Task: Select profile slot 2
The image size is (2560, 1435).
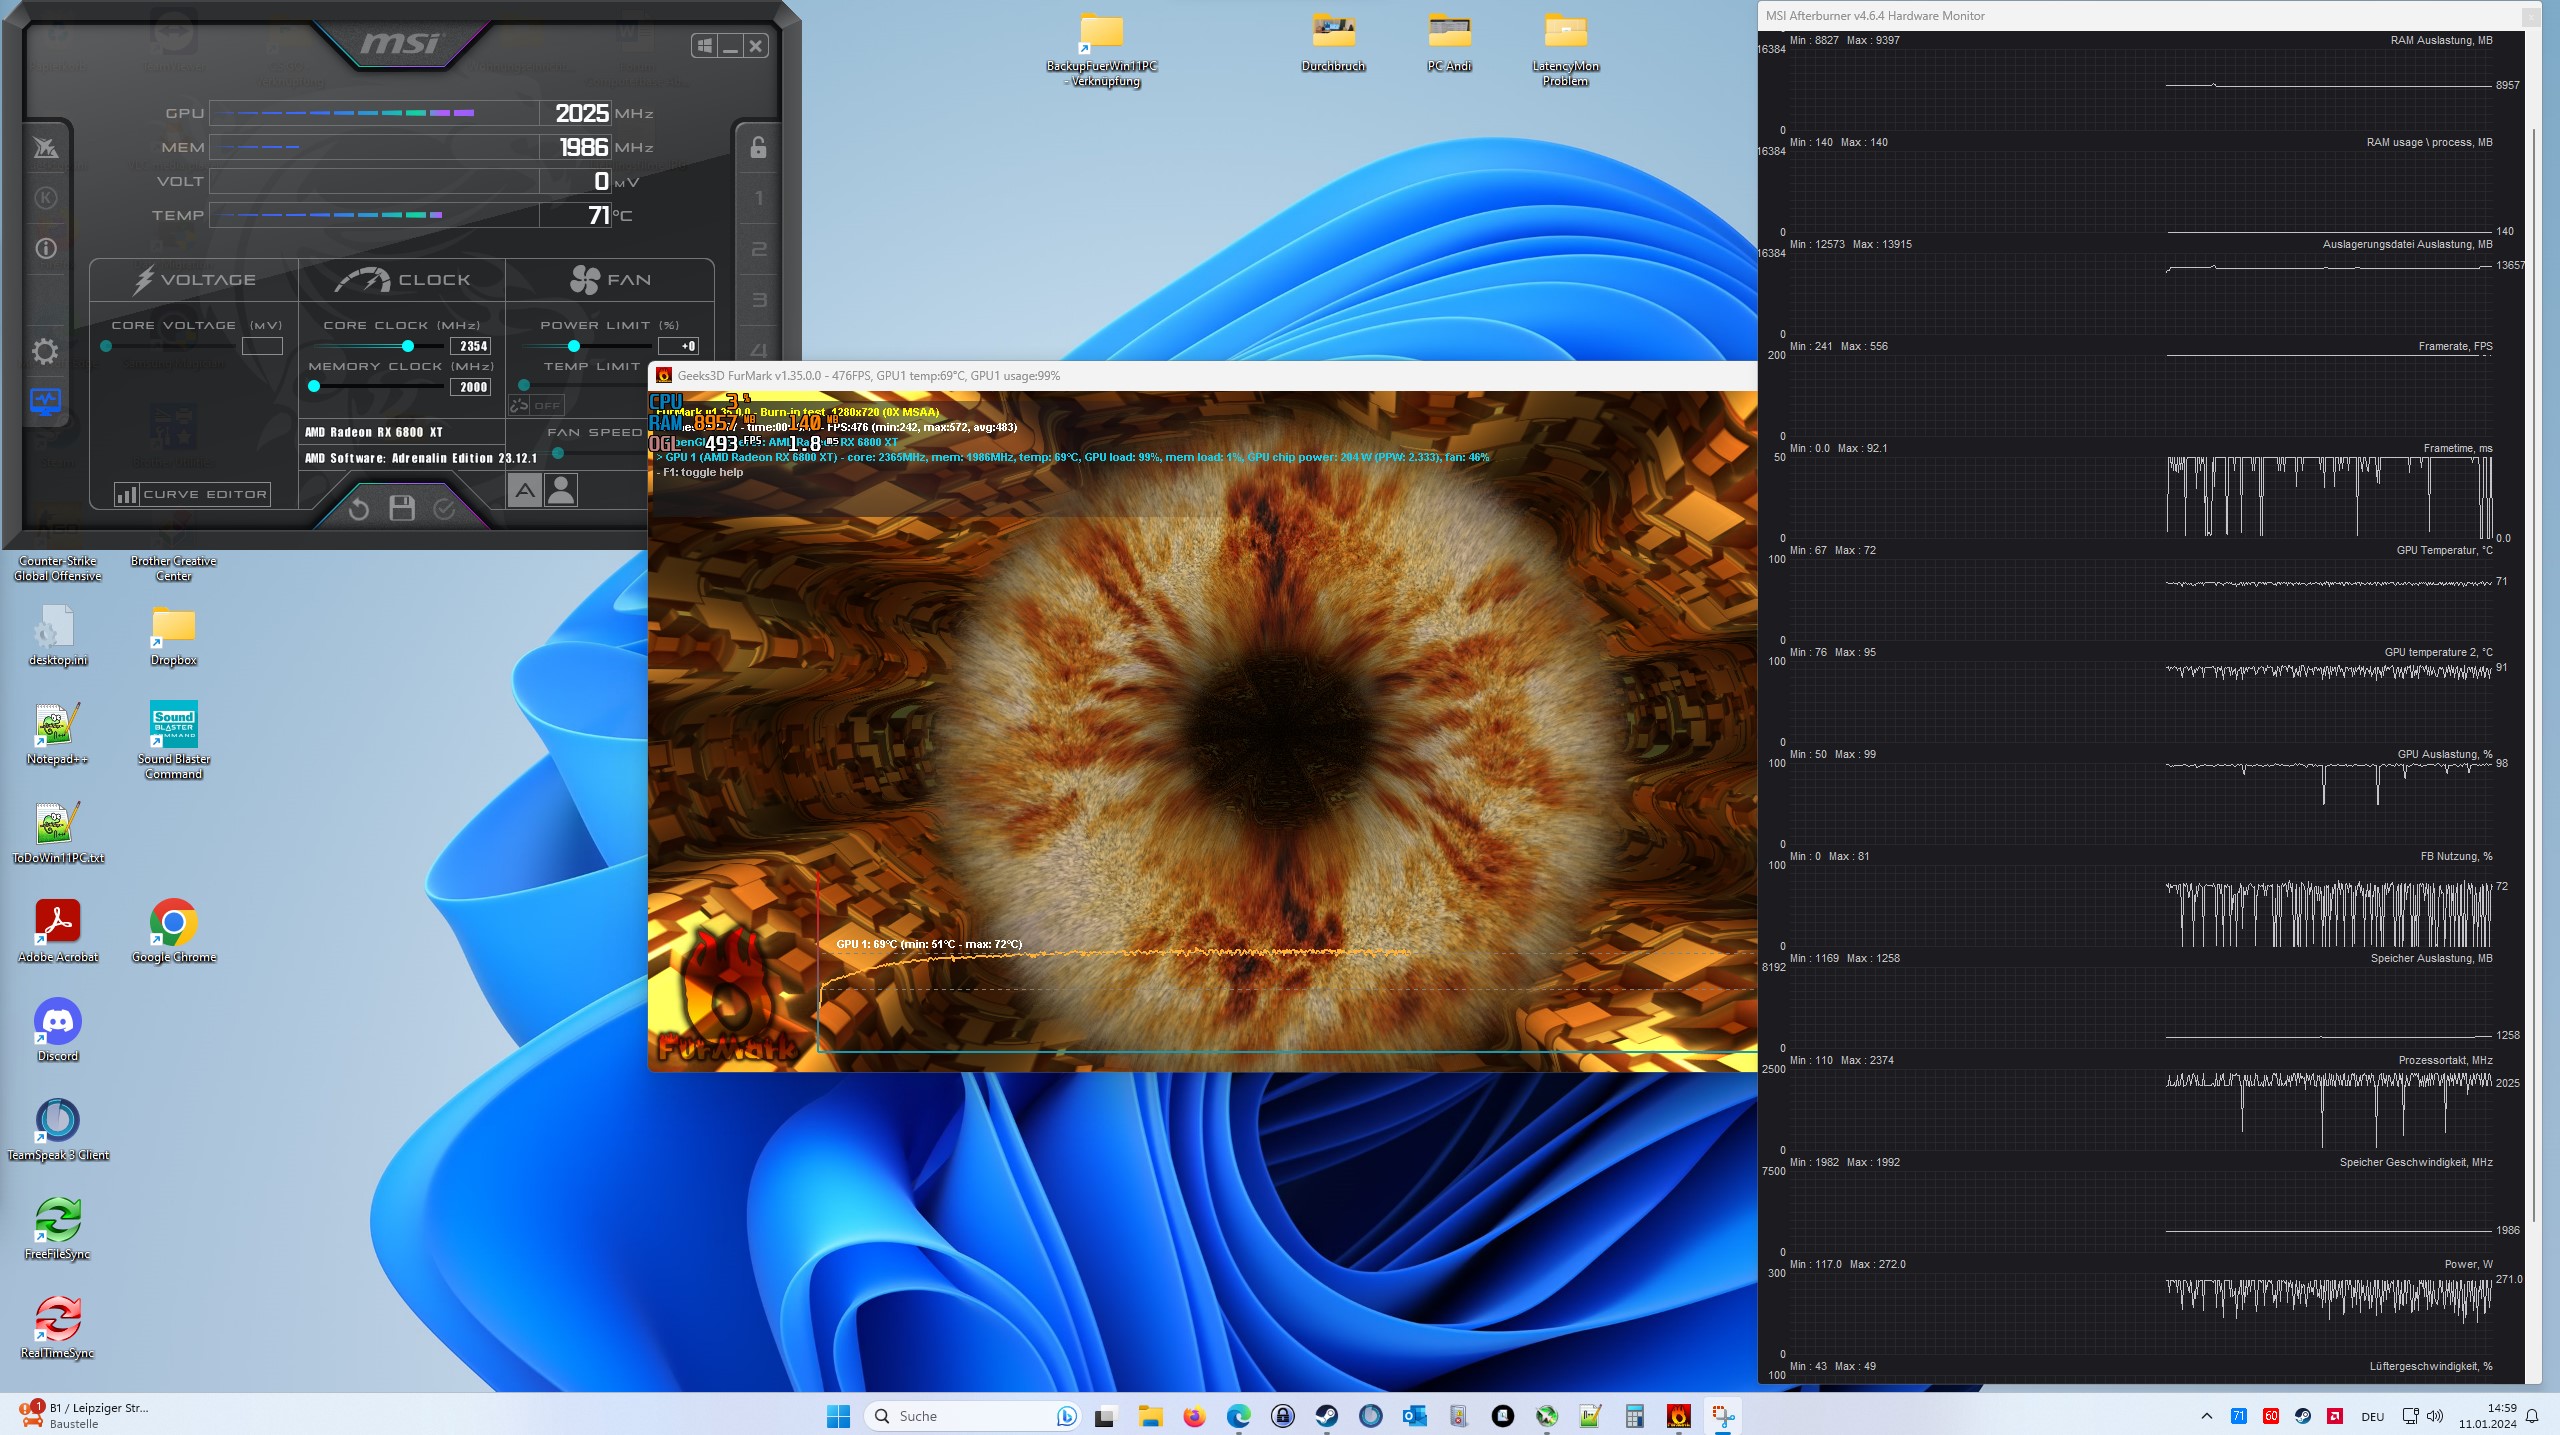Action: click(x=758, y=249)
